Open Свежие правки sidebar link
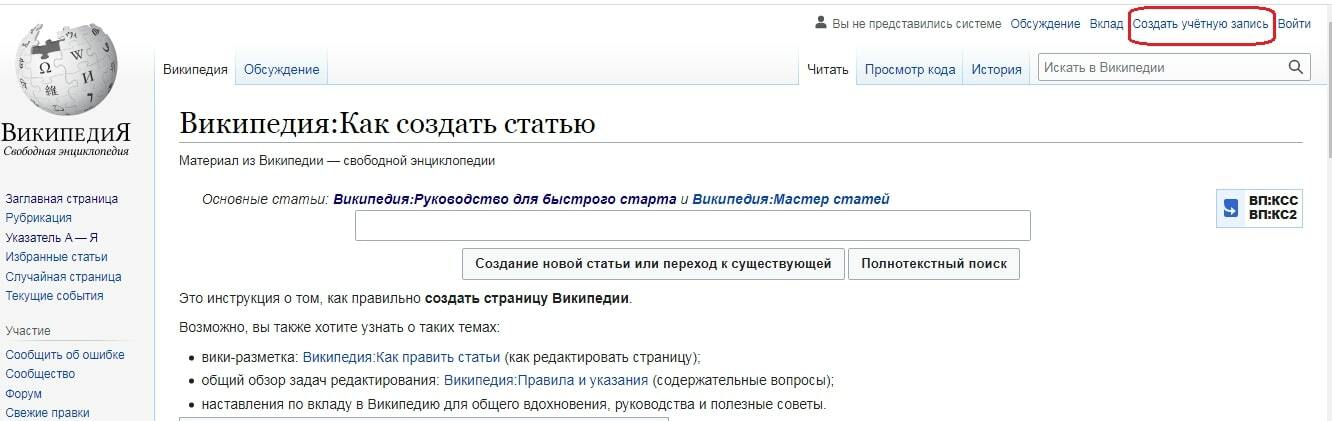 (x=47, y=413)
